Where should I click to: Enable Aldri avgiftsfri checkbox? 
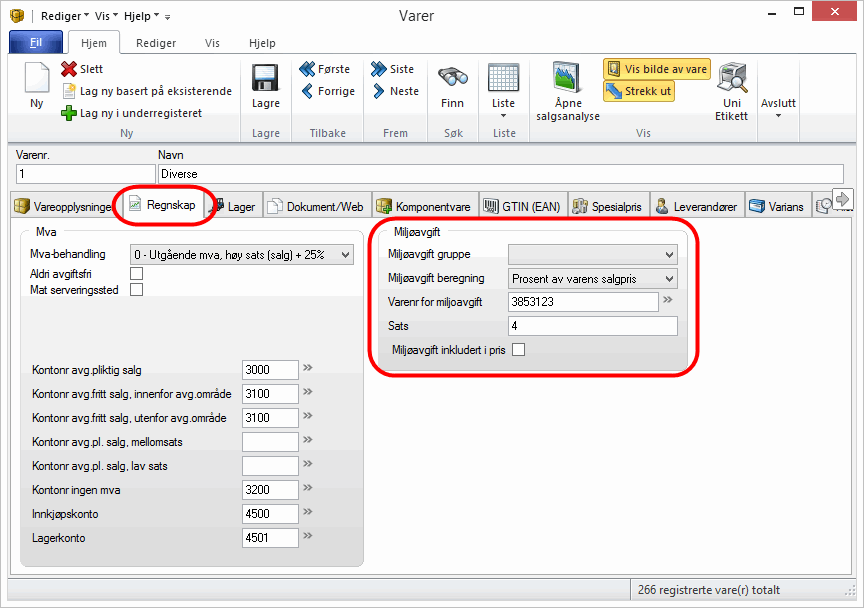pos(137,273)
